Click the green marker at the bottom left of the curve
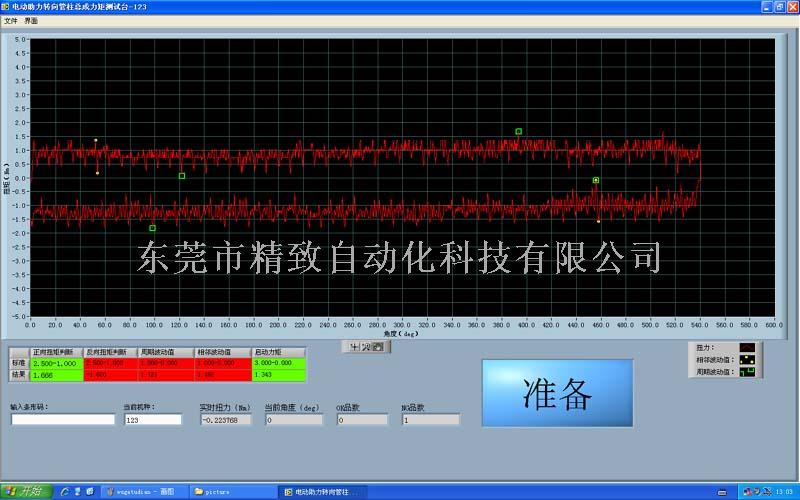Screen dimensions: 800x500 pyautogui.click(x=152, y=228)
